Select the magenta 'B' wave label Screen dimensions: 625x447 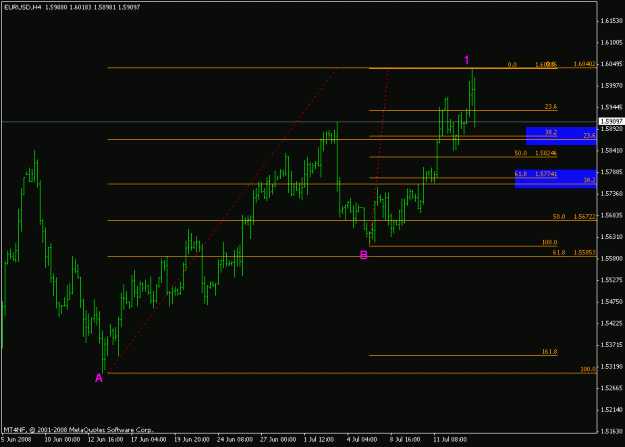click(364, 255)
